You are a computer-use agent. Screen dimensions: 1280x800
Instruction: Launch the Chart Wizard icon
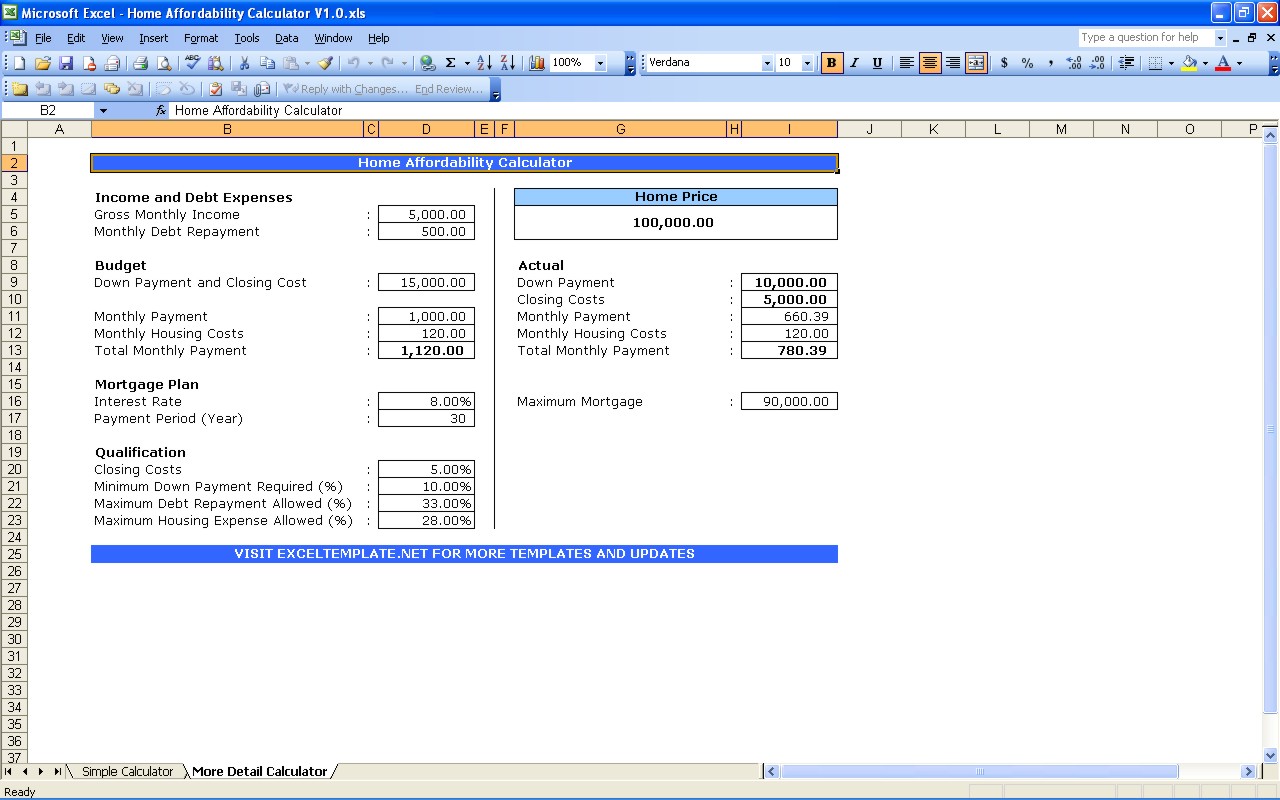537,63
